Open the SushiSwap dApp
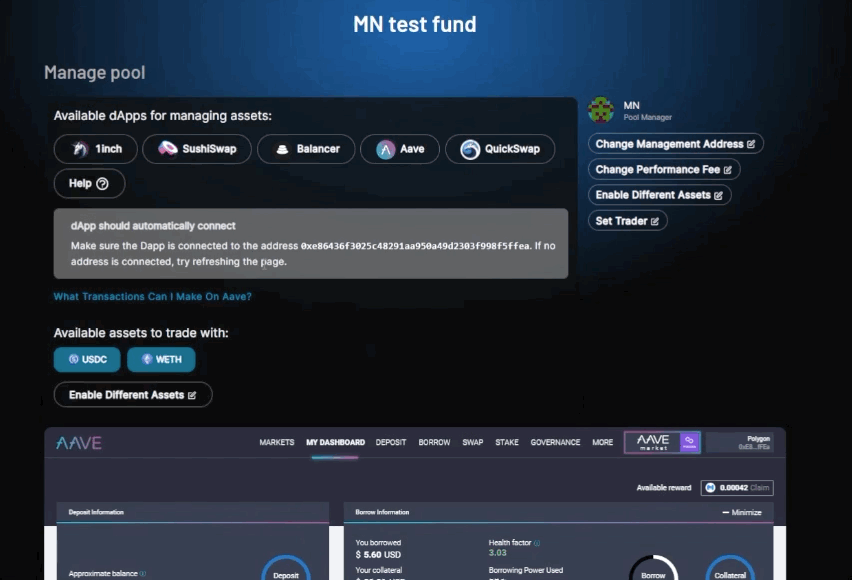 tap(197, 149)
